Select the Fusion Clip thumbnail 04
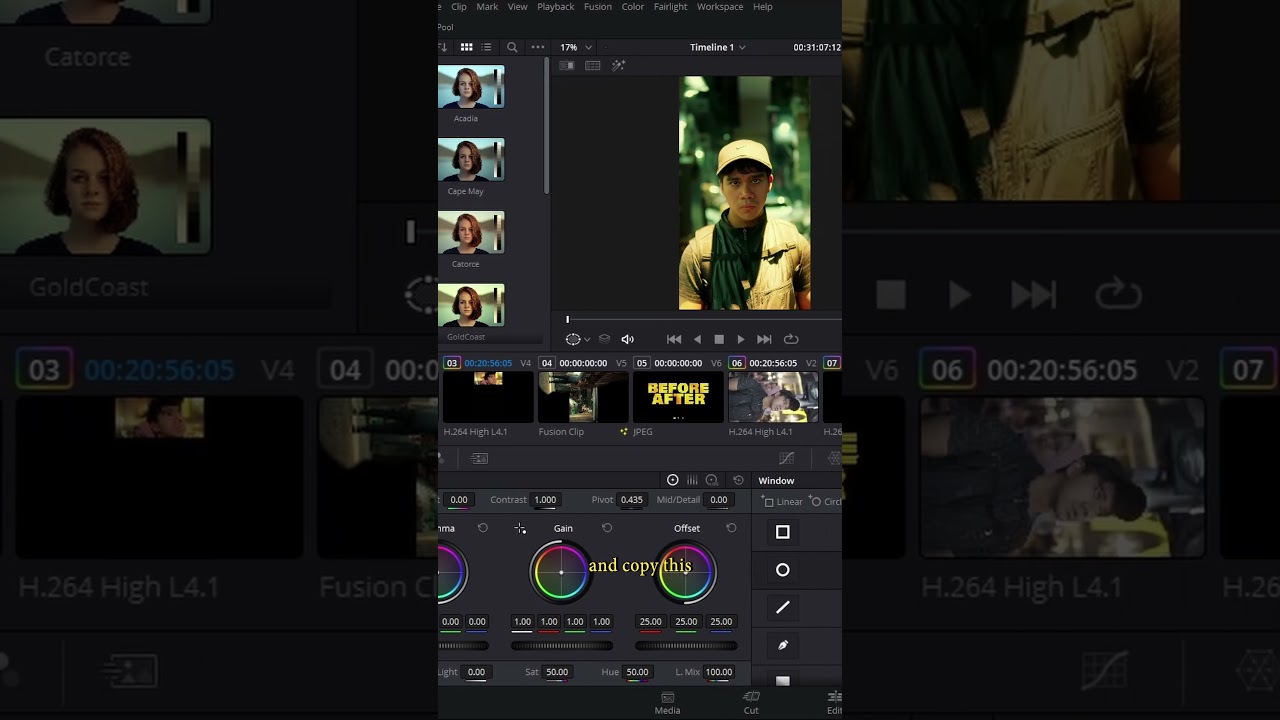The width and height of the screenshot is (1280, 720). point(583,397)
